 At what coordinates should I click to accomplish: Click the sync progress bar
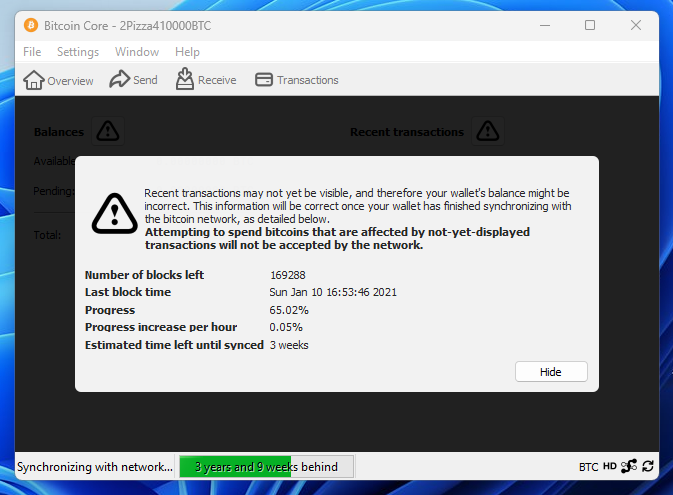click(x=267, y=467)
